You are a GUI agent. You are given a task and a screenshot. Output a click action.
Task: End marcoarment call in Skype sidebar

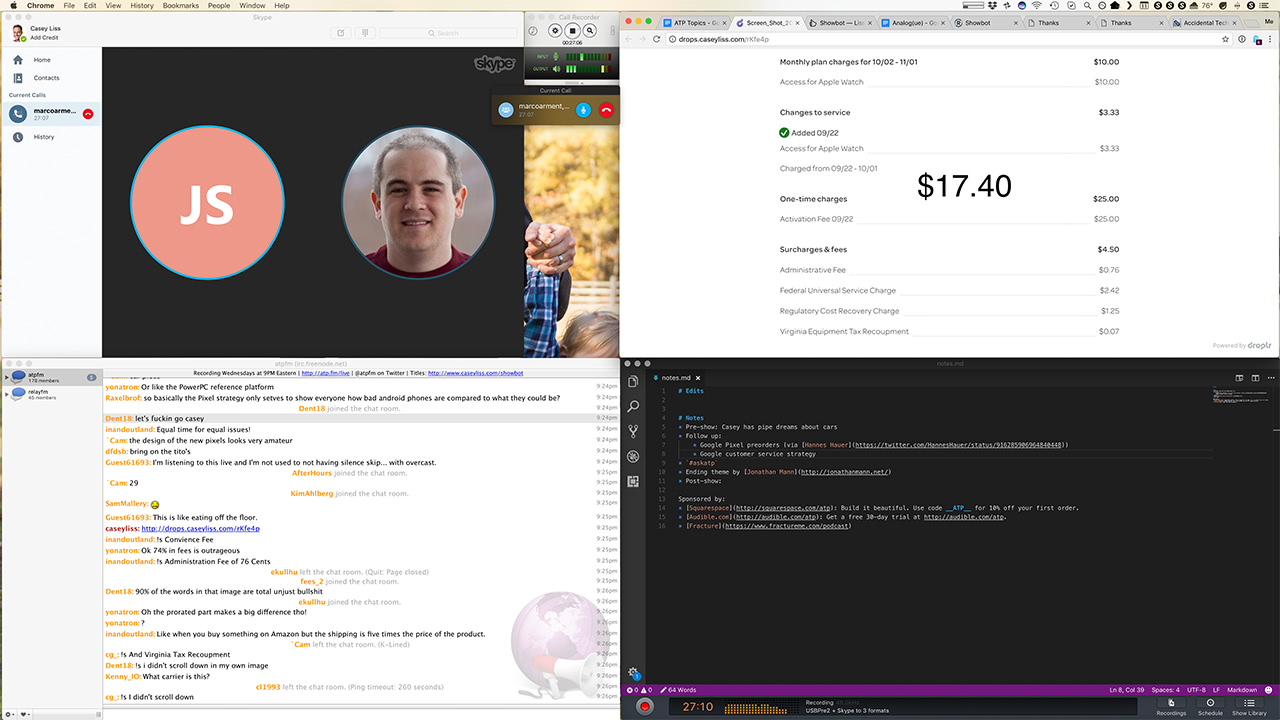[88, 114]
